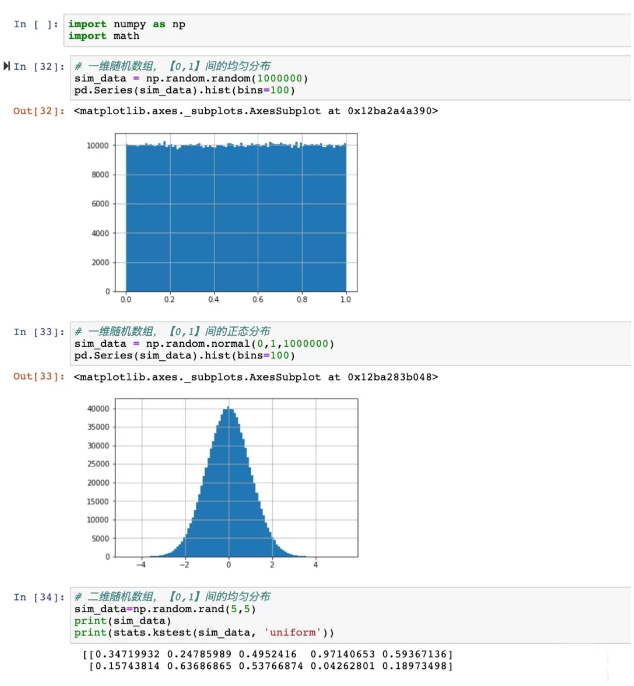Focus the In [32] uniform distribution code cell
Screen dimensions: 634x686
(x=350, y=78)
